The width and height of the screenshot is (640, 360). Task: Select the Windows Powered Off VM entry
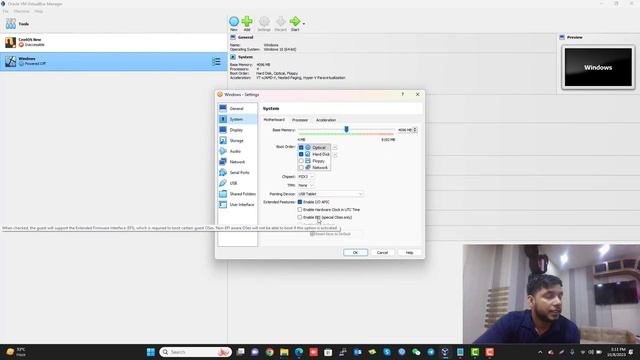[113, 62]
